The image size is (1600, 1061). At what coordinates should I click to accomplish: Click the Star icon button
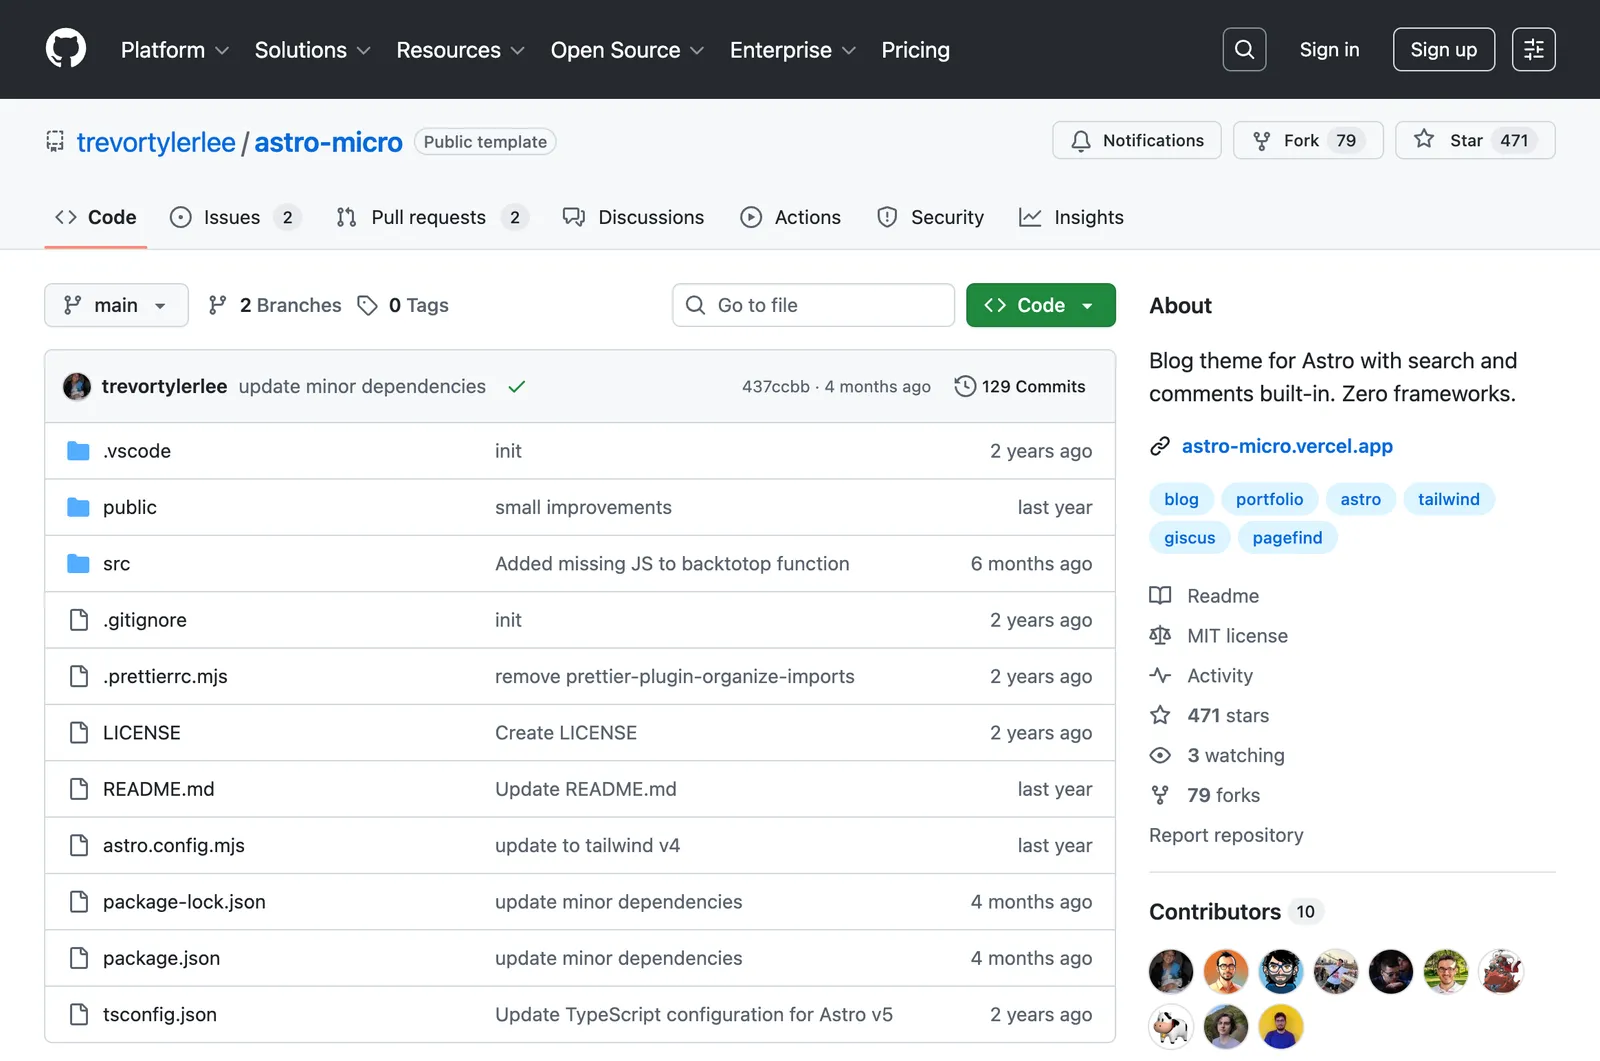tap(1424, 140)
